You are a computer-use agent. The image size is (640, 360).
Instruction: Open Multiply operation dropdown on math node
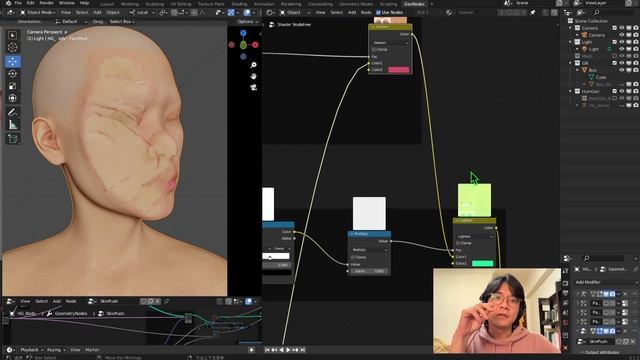point(369,249)
